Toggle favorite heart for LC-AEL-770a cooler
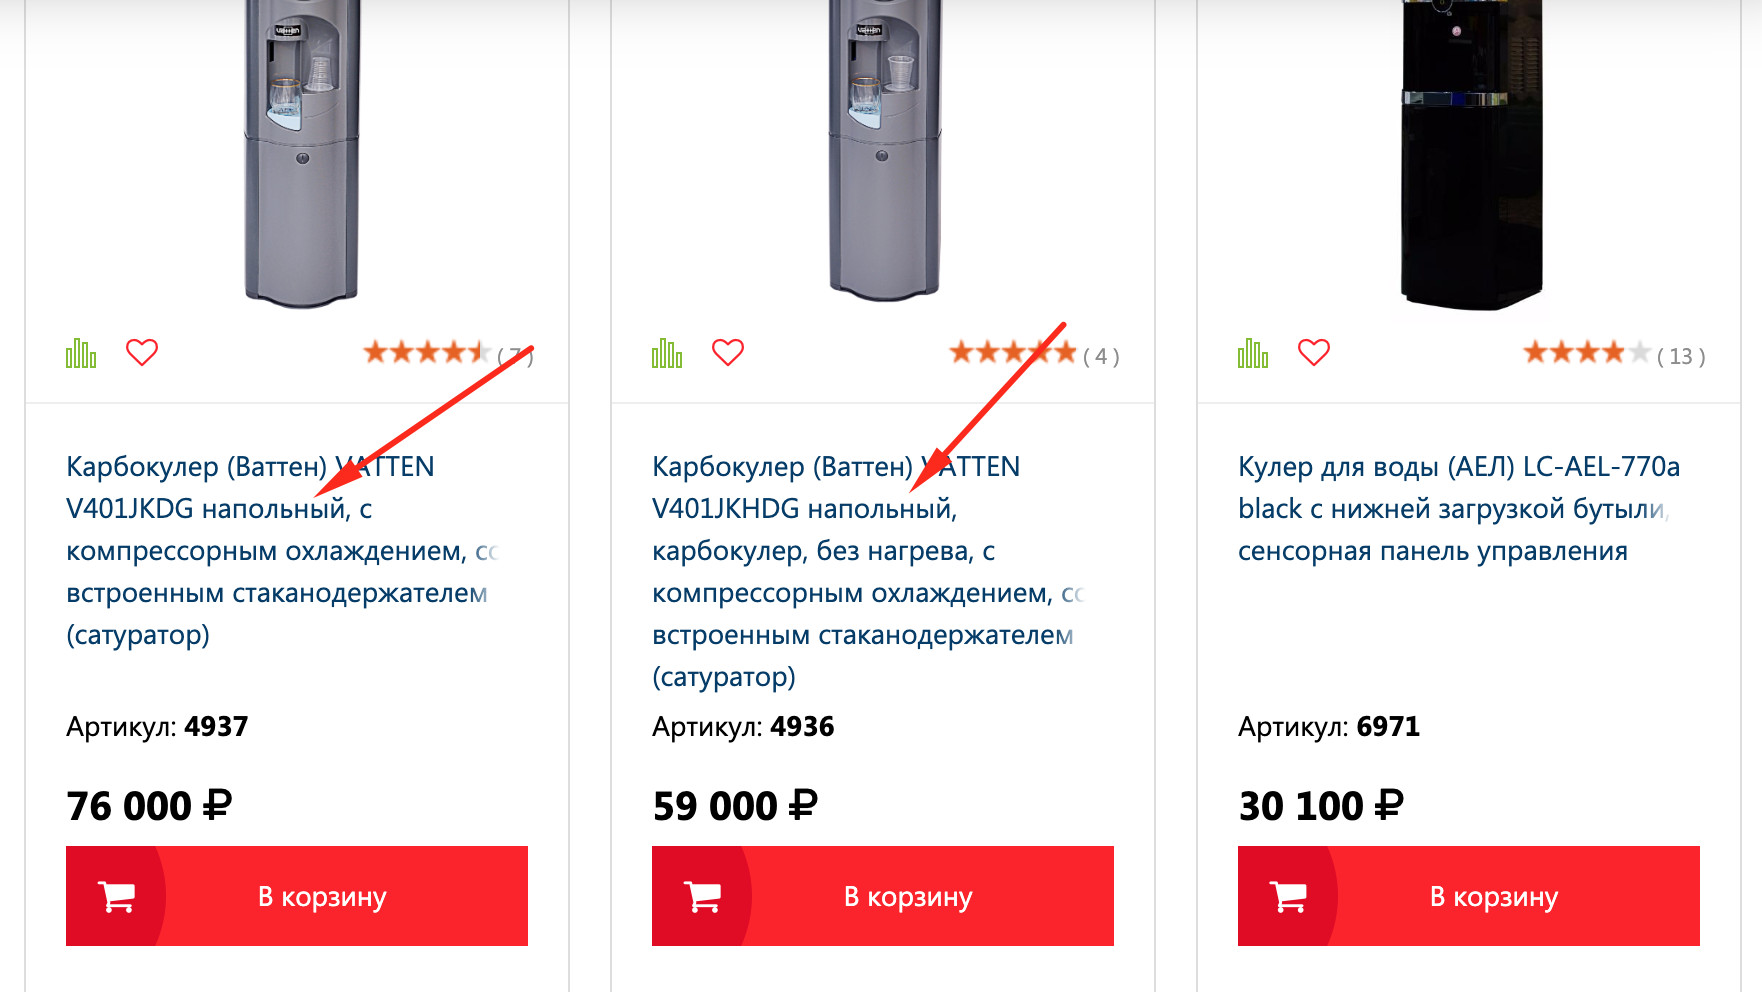 point(1314,352)
